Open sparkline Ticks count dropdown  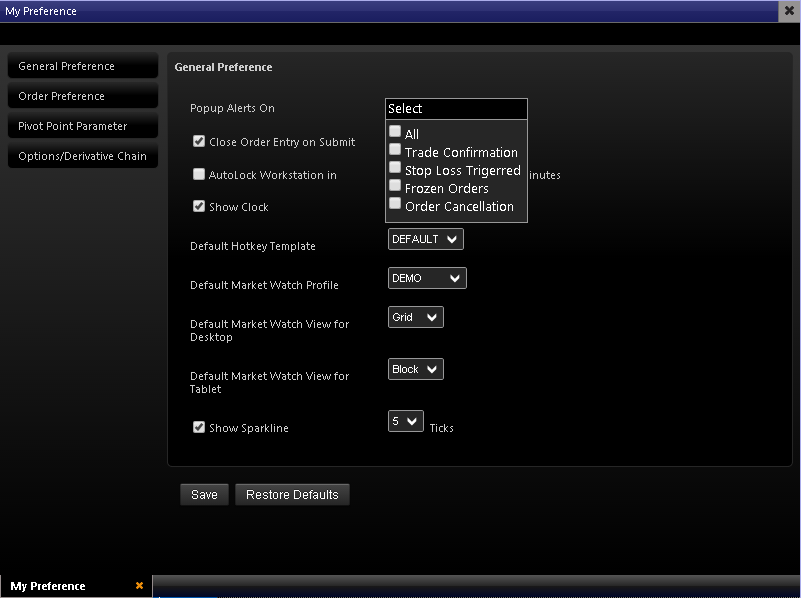tap(406, 421)
